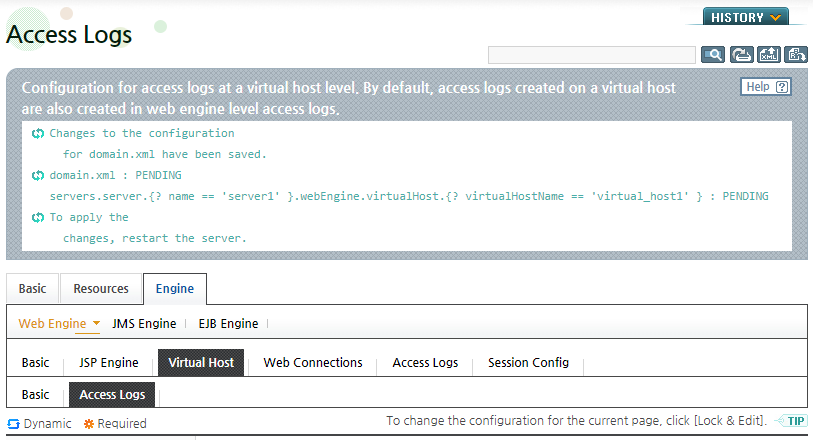Viewport: 813px width, 440px height.
Task: Click the rightmost toolbar icon with arrow
Action: [x=796, y=54]
